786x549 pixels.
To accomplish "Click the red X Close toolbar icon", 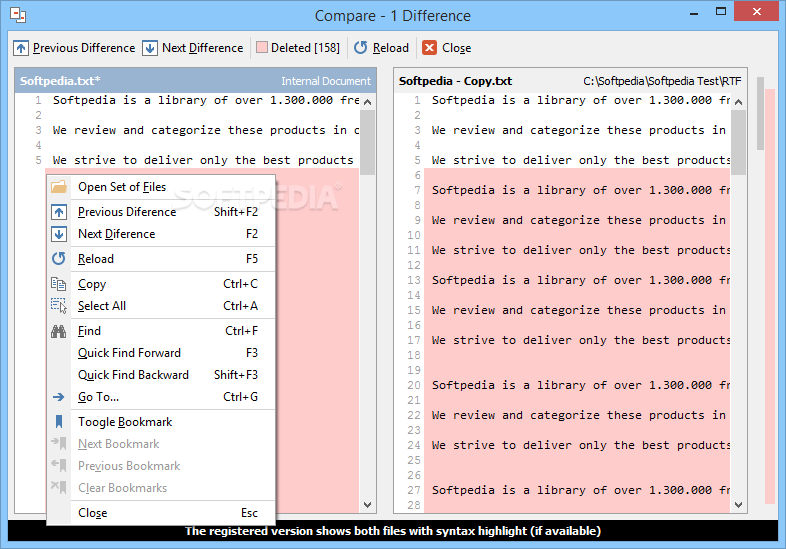I will pyautogui.click(x=429, y=48).
